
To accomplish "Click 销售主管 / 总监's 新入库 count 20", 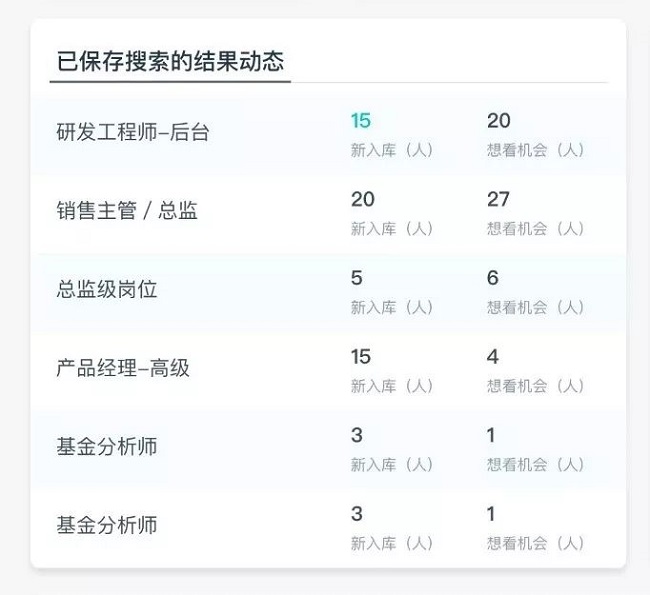I will coord(363,199).
